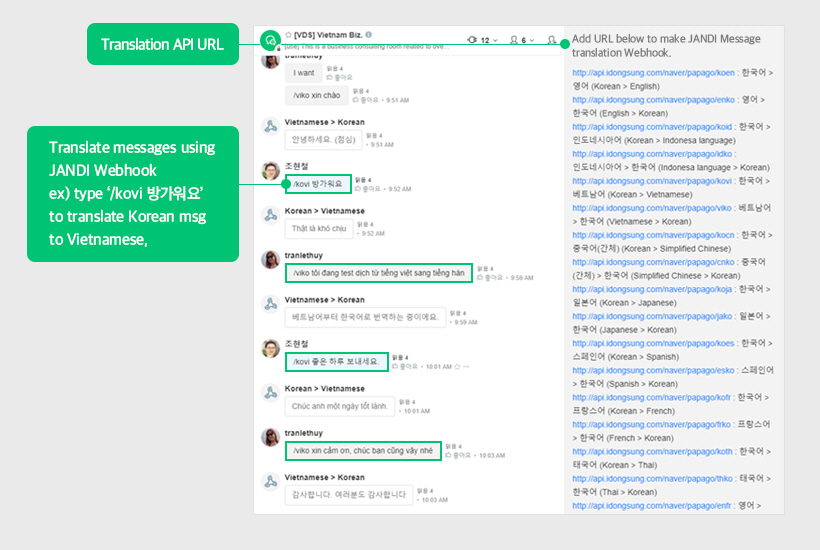820x550 pixels.
Task: Click the webhook bot avatar beside 'Thật là khó chịu'
Action: (270, 215)
